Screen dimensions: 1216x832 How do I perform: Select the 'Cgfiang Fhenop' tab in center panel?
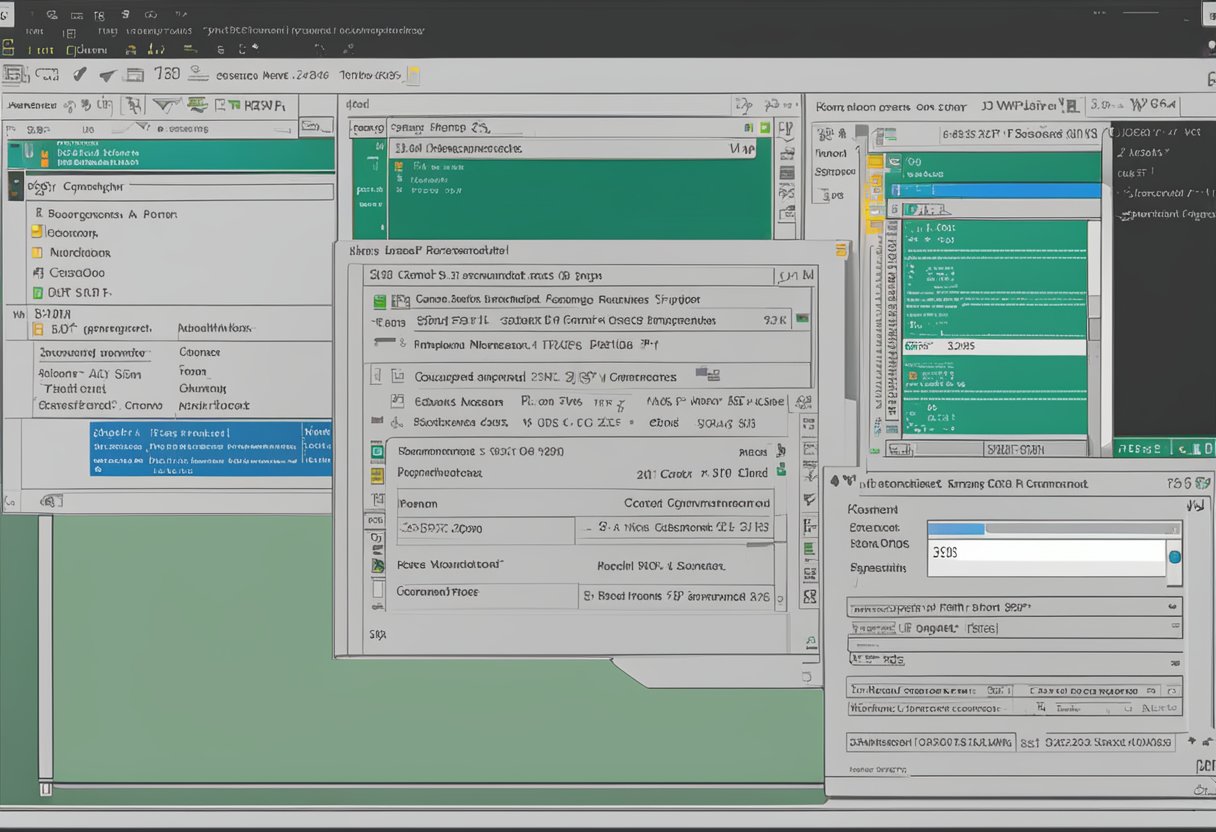[428, 128]
